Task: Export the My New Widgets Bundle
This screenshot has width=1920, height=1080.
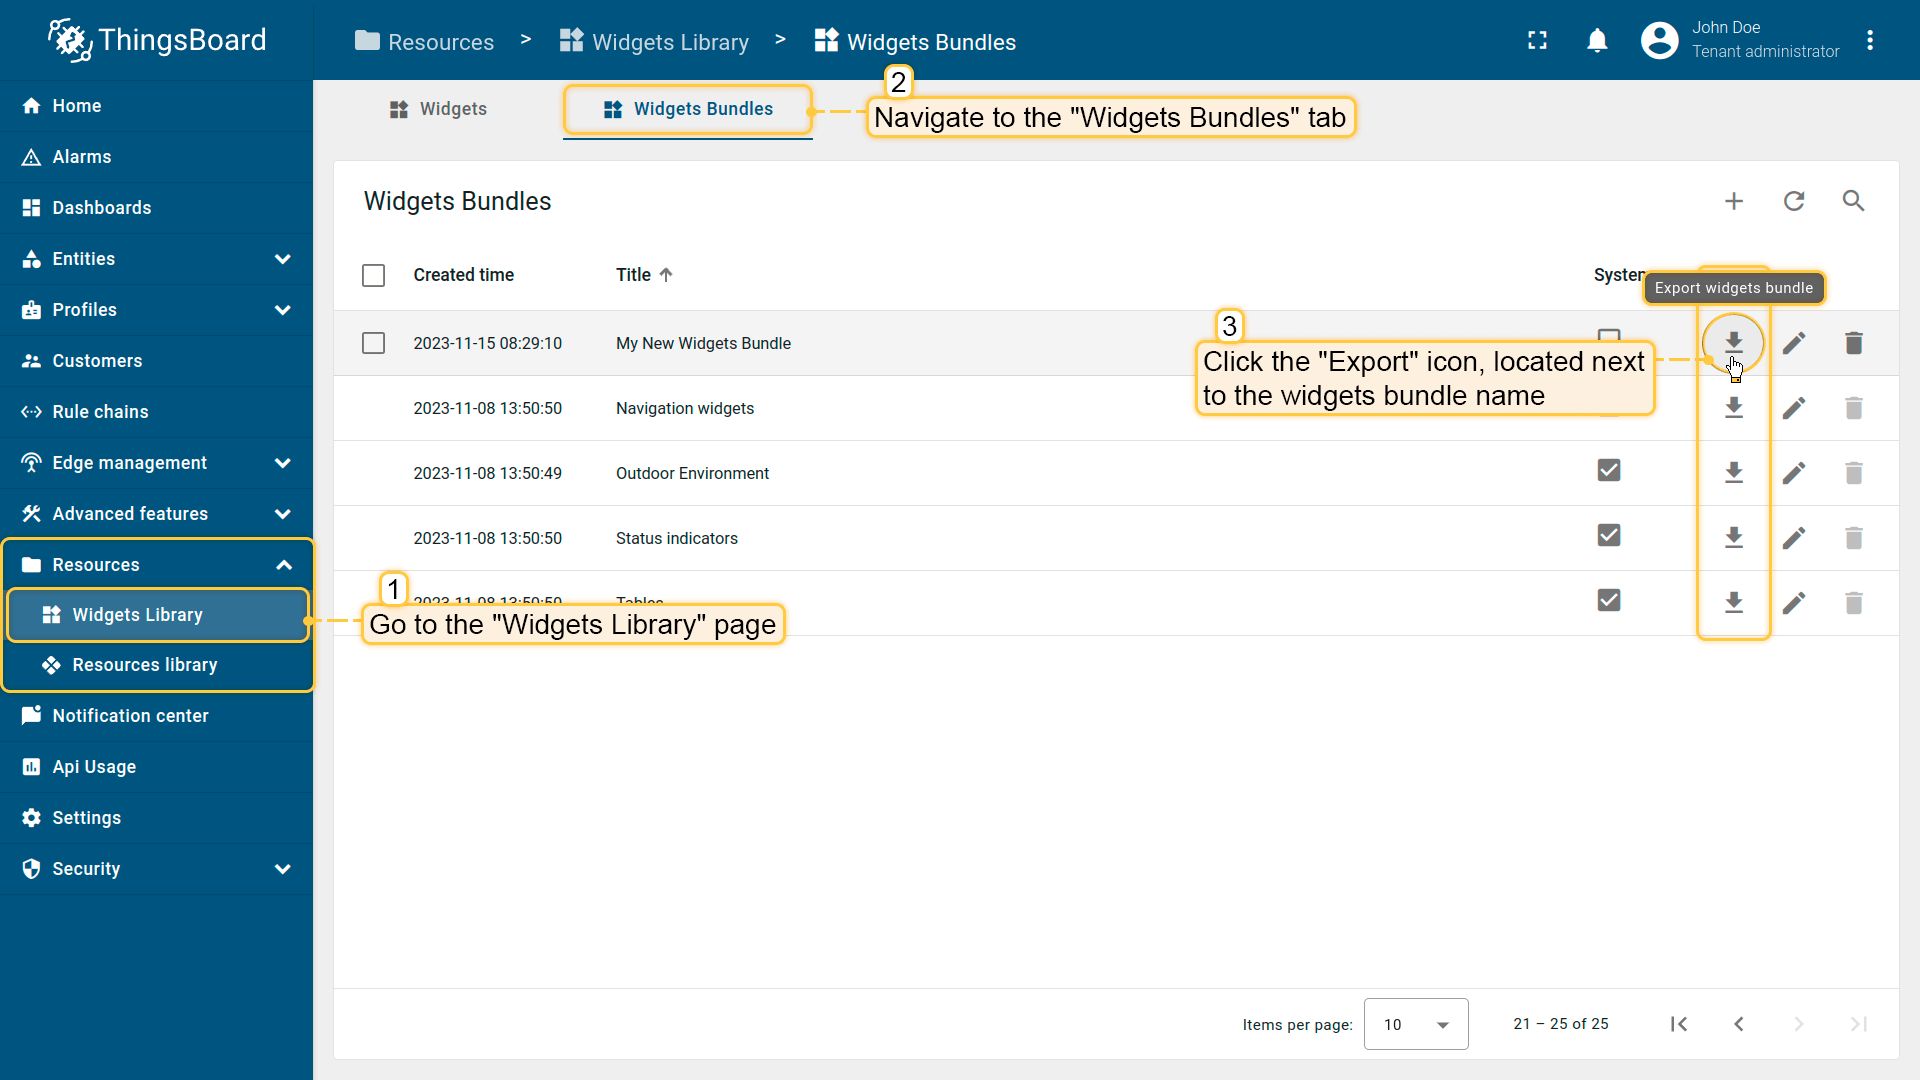Action: (1733, 343)
